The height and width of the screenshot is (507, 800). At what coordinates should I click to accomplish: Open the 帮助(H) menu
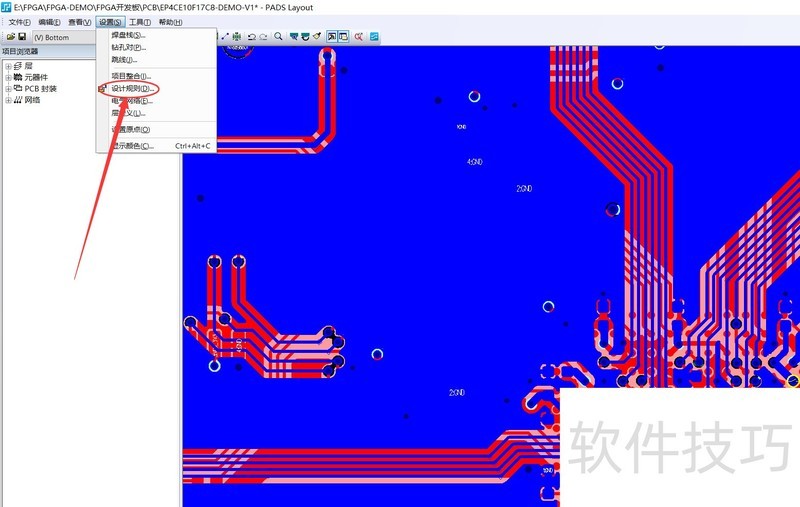pos(170,22)
